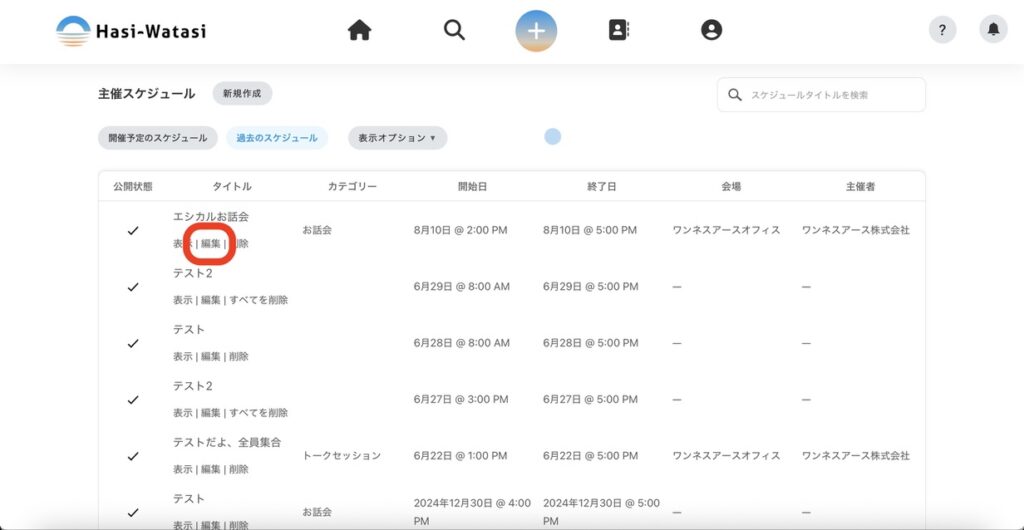Expand the 表示オプション dropdown

397,138
